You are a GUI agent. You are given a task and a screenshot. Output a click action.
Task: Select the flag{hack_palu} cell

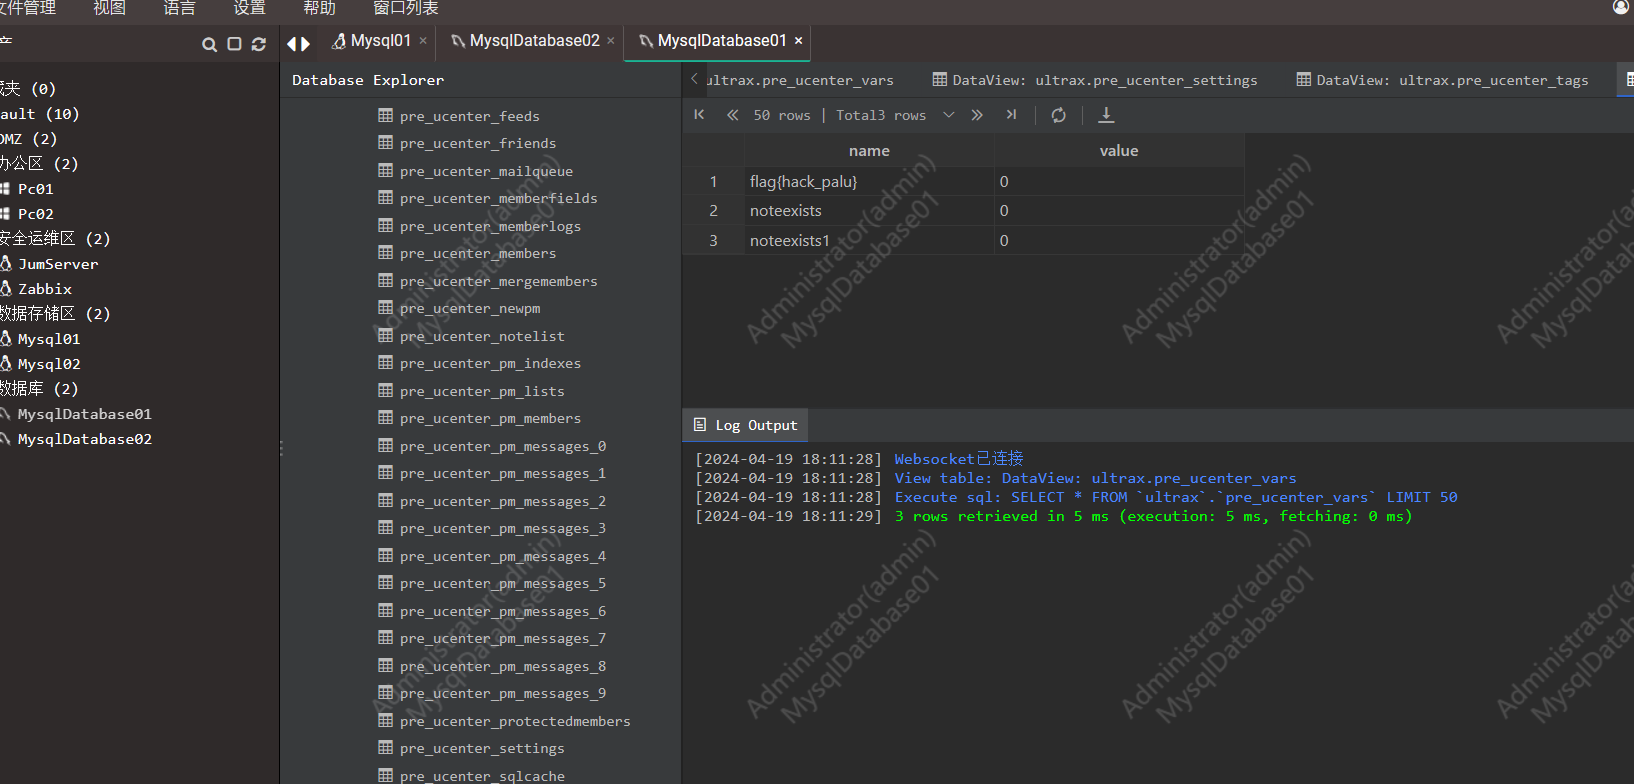(x=869, y=181)
